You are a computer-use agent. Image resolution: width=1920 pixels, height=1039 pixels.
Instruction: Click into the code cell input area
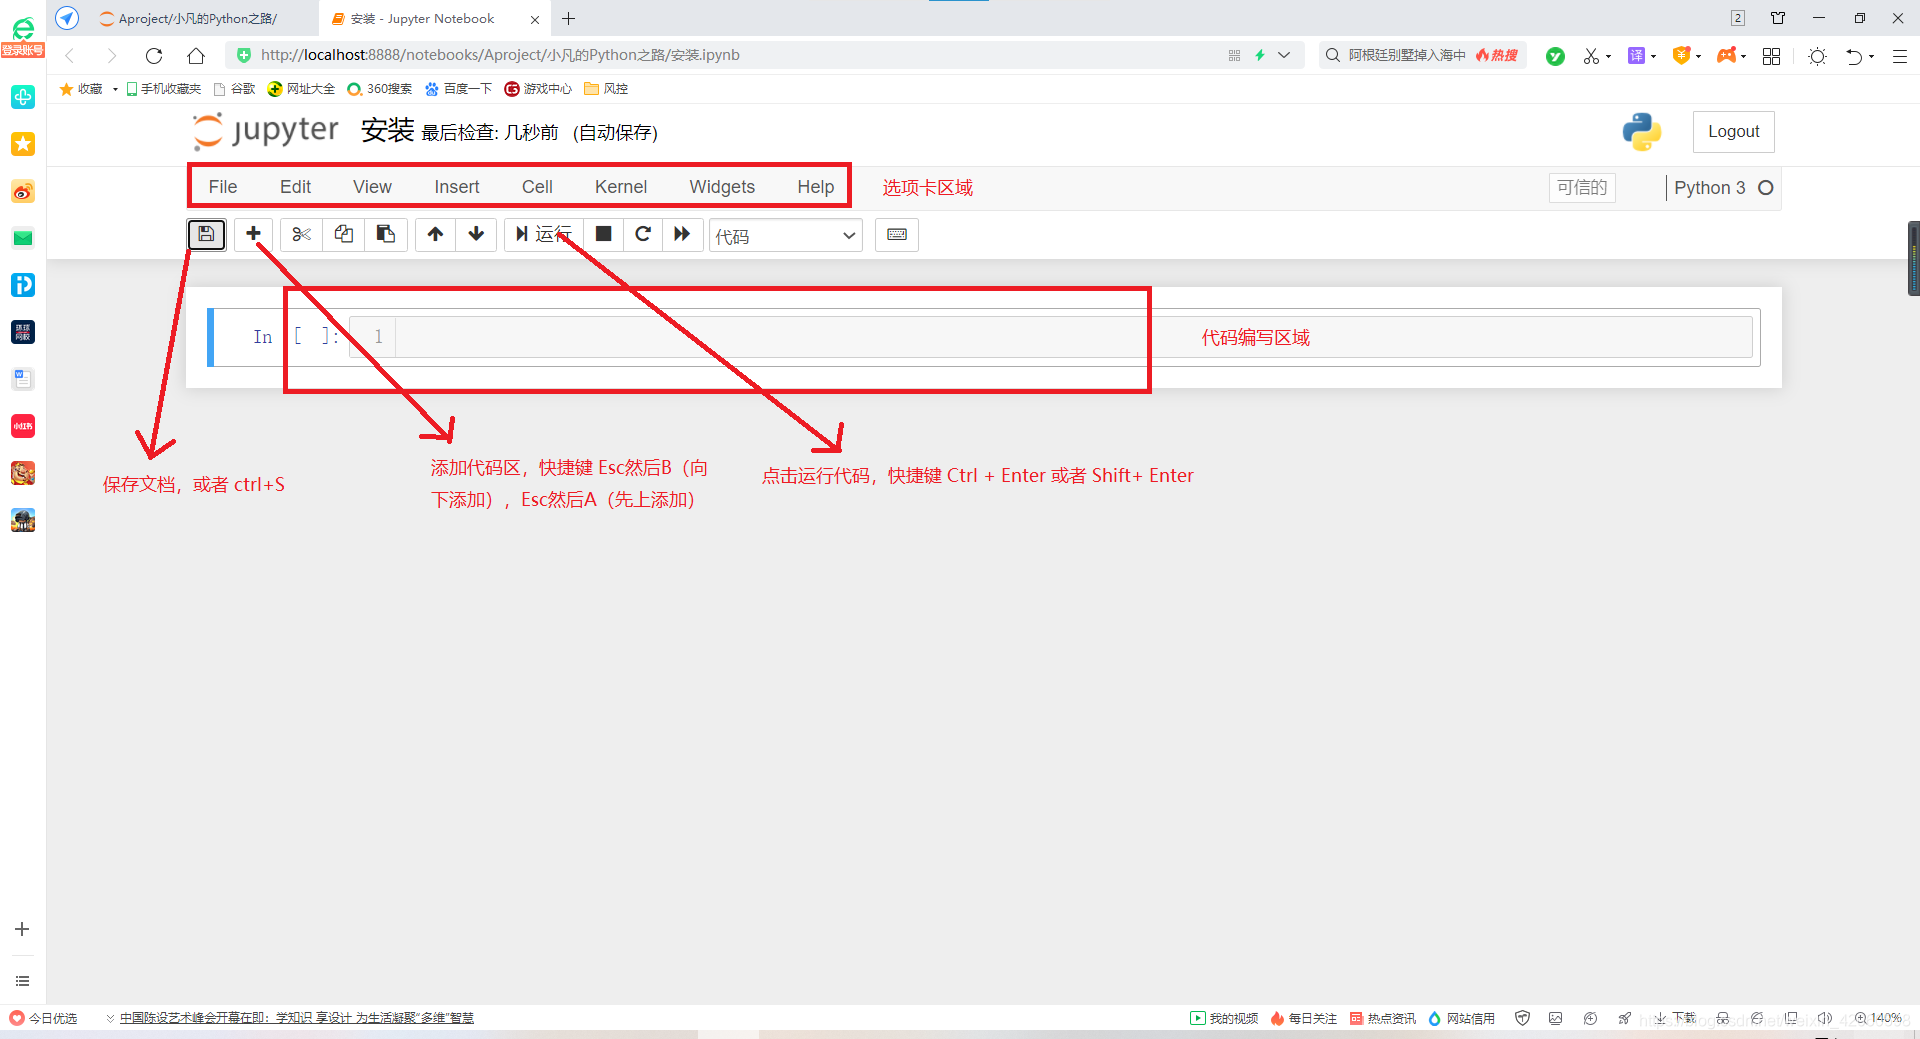click(x=1073, y=337)
